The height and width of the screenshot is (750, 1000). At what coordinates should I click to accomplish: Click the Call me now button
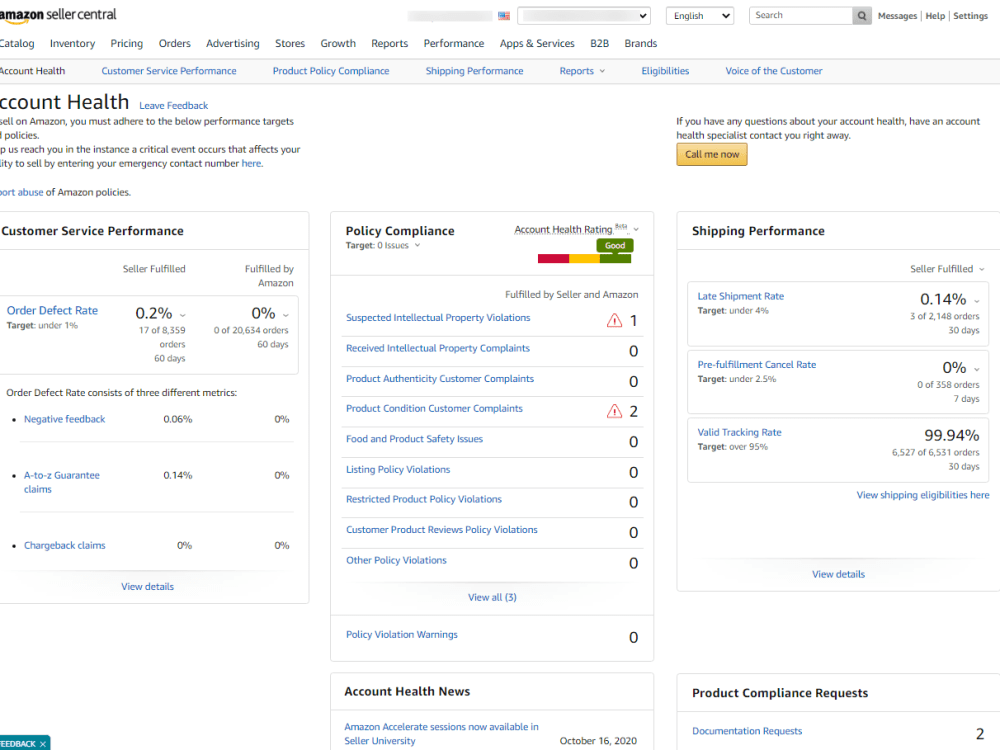click(x=712, y=154)
